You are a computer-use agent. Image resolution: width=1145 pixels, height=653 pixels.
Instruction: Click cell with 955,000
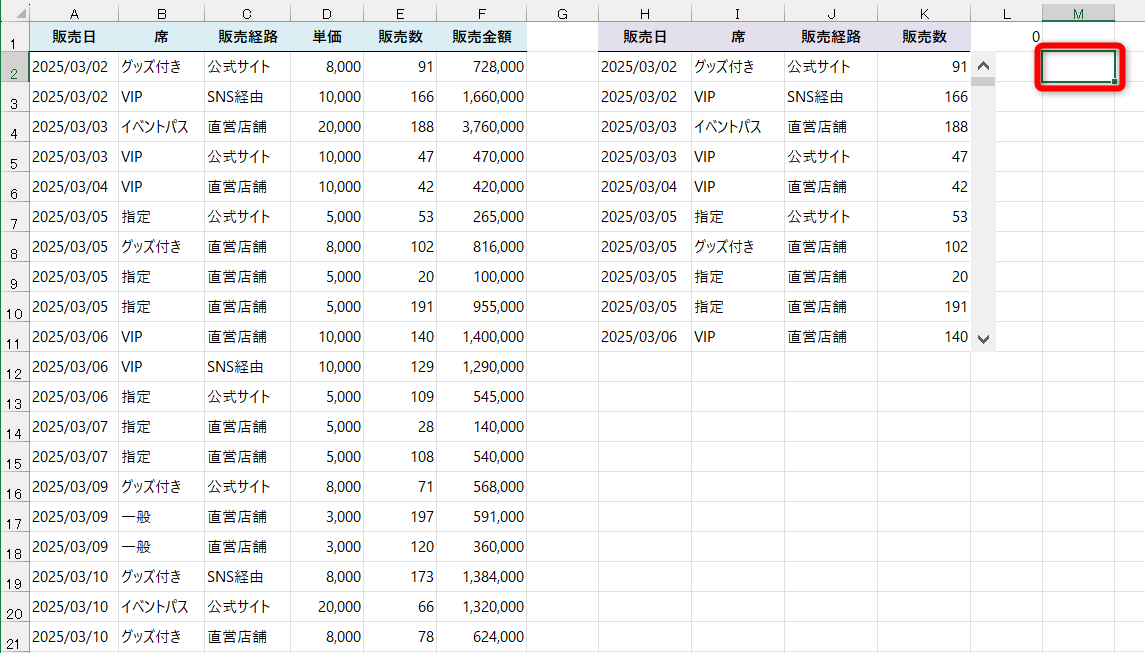(481, 307)
